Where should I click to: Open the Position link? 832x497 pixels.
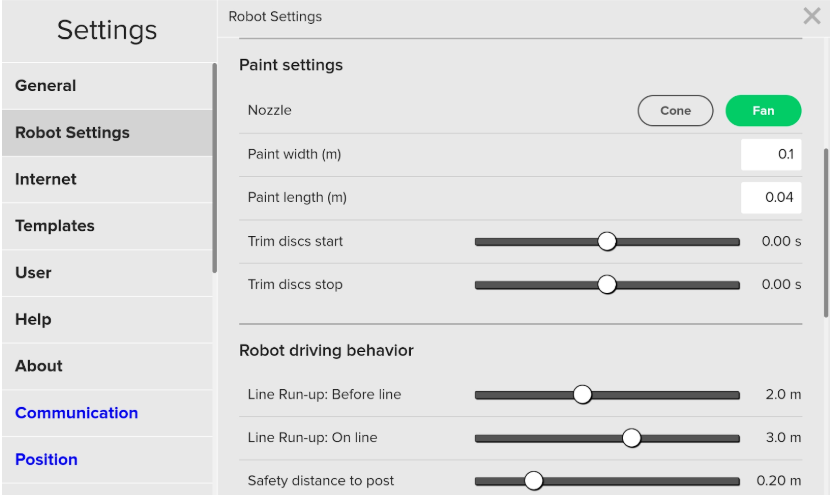(x=47, y=460)
